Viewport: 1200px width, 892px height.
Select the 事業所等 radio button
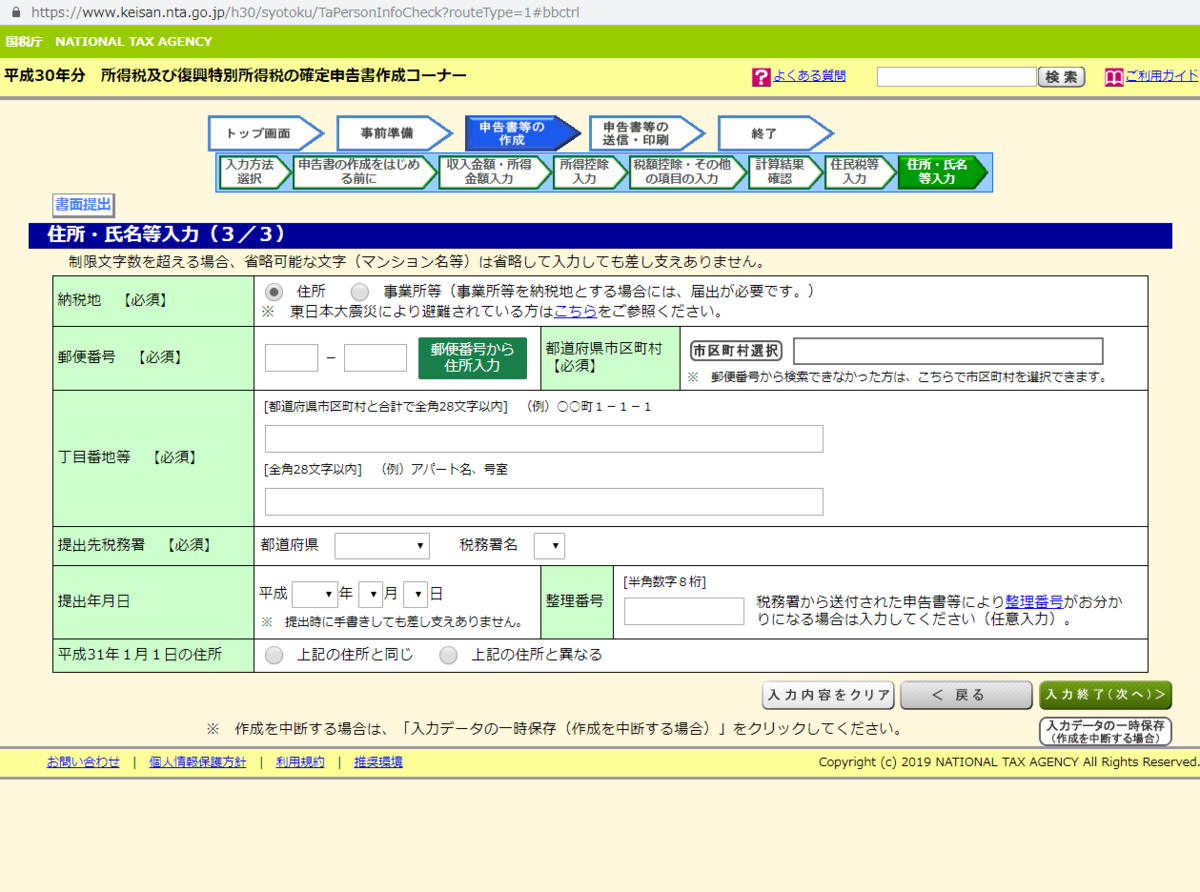[360, 292]
